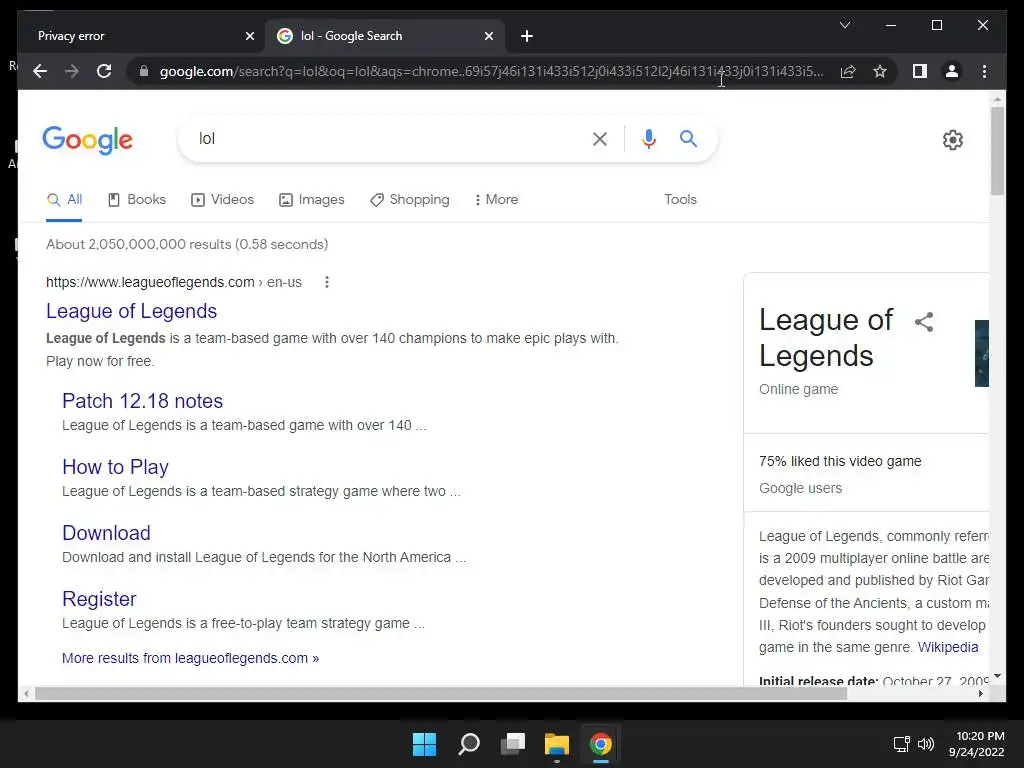The image size is (1024, 768).
Task: Open Chrome side panel
Action: (920, 71)
